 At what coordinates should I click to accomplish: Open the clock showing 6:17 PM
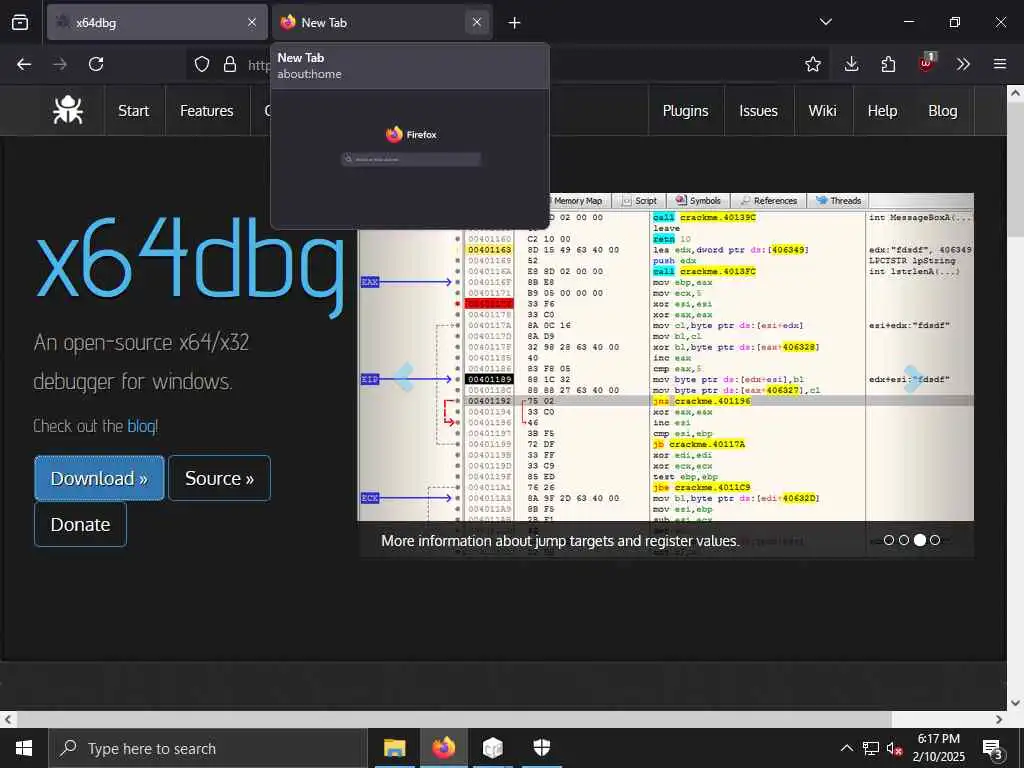click(938, 748)
